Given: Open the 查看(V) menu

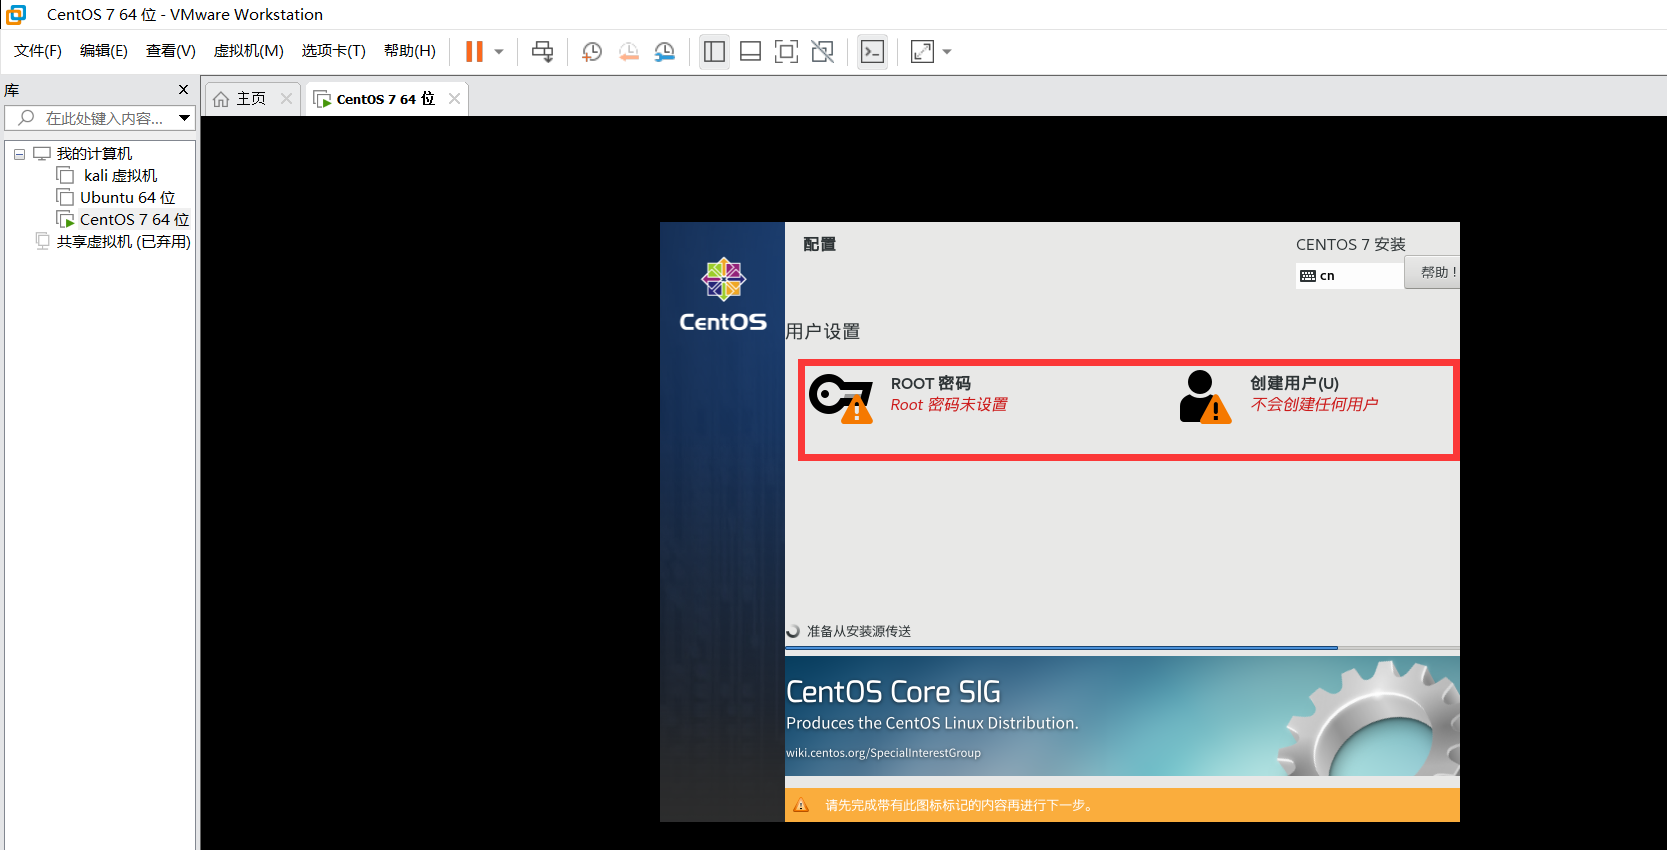Looking at the screenshot, I should pyautogui.click(x=171, y=51).
